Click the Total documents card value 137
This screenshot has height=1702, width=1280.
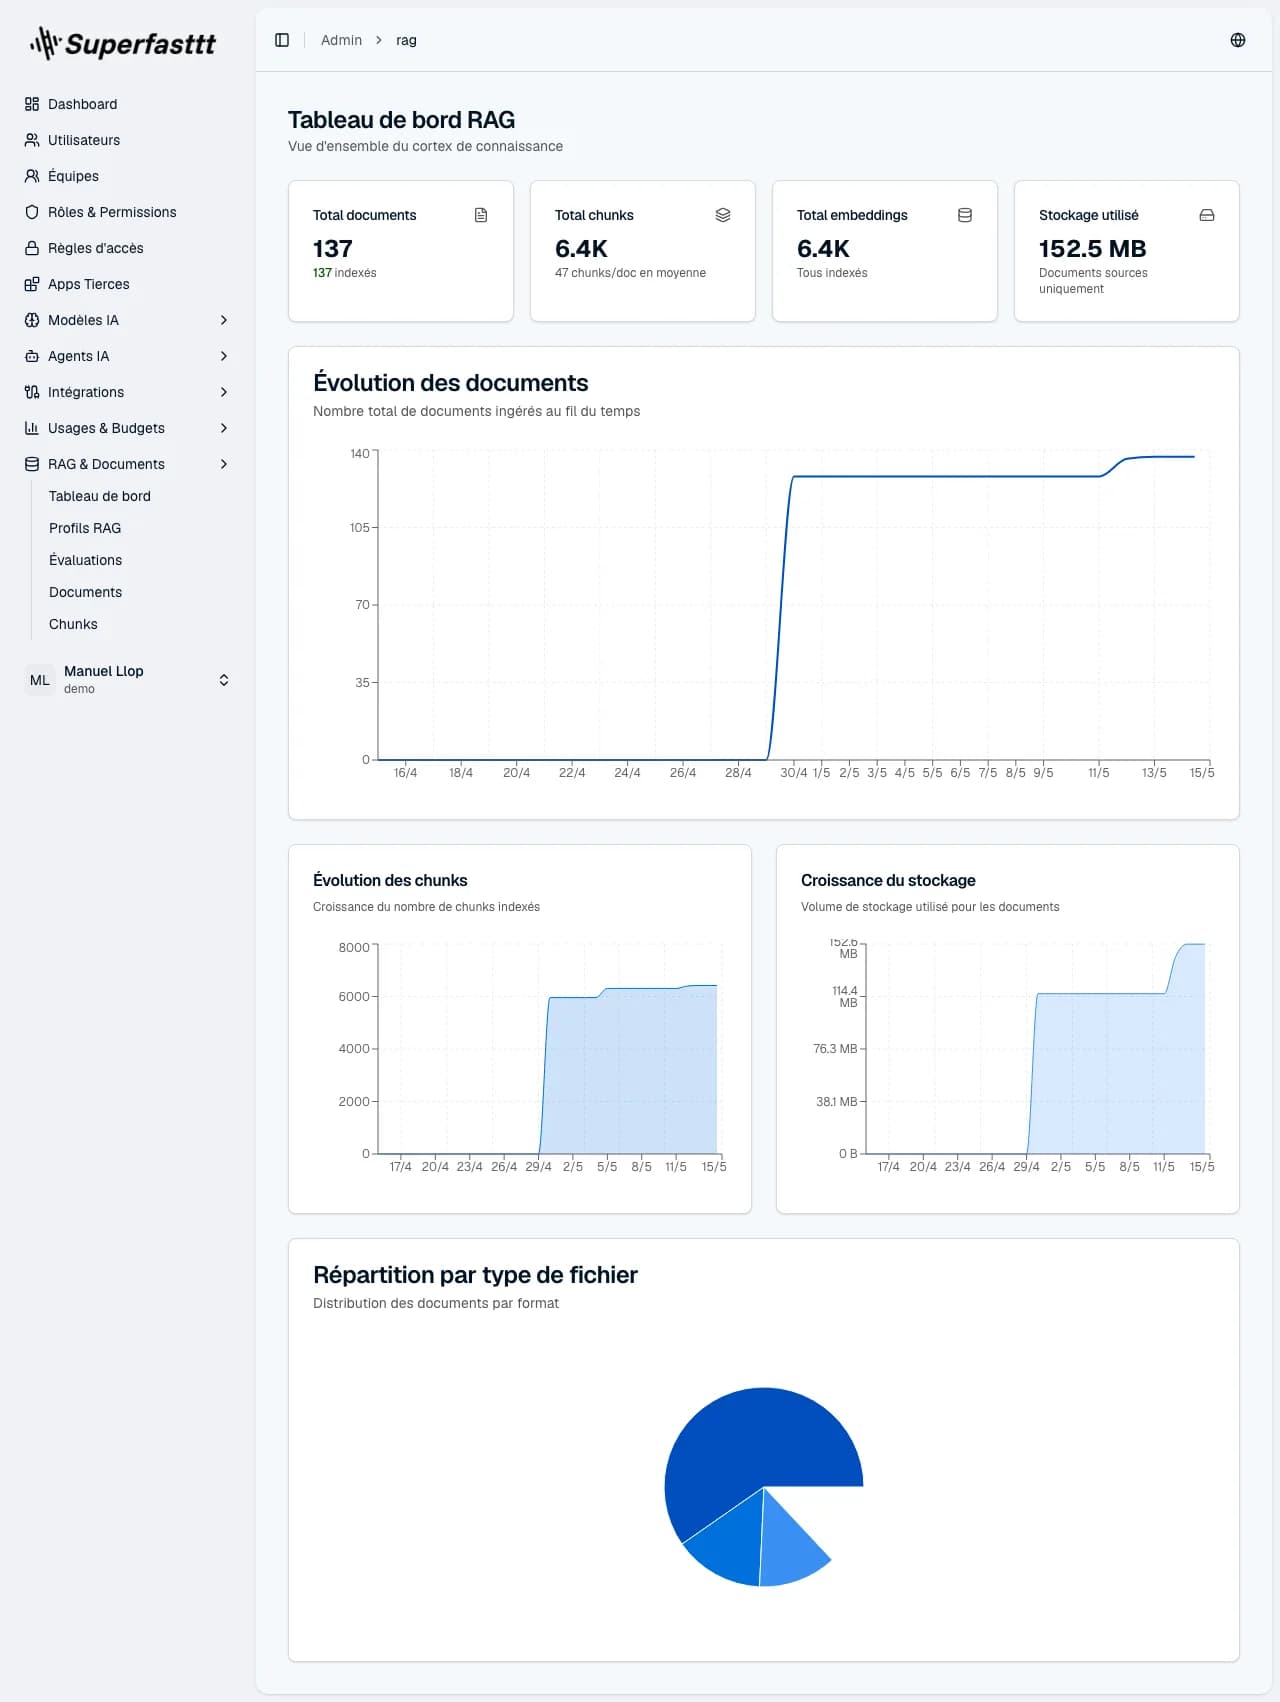click(x=333, y=248)
